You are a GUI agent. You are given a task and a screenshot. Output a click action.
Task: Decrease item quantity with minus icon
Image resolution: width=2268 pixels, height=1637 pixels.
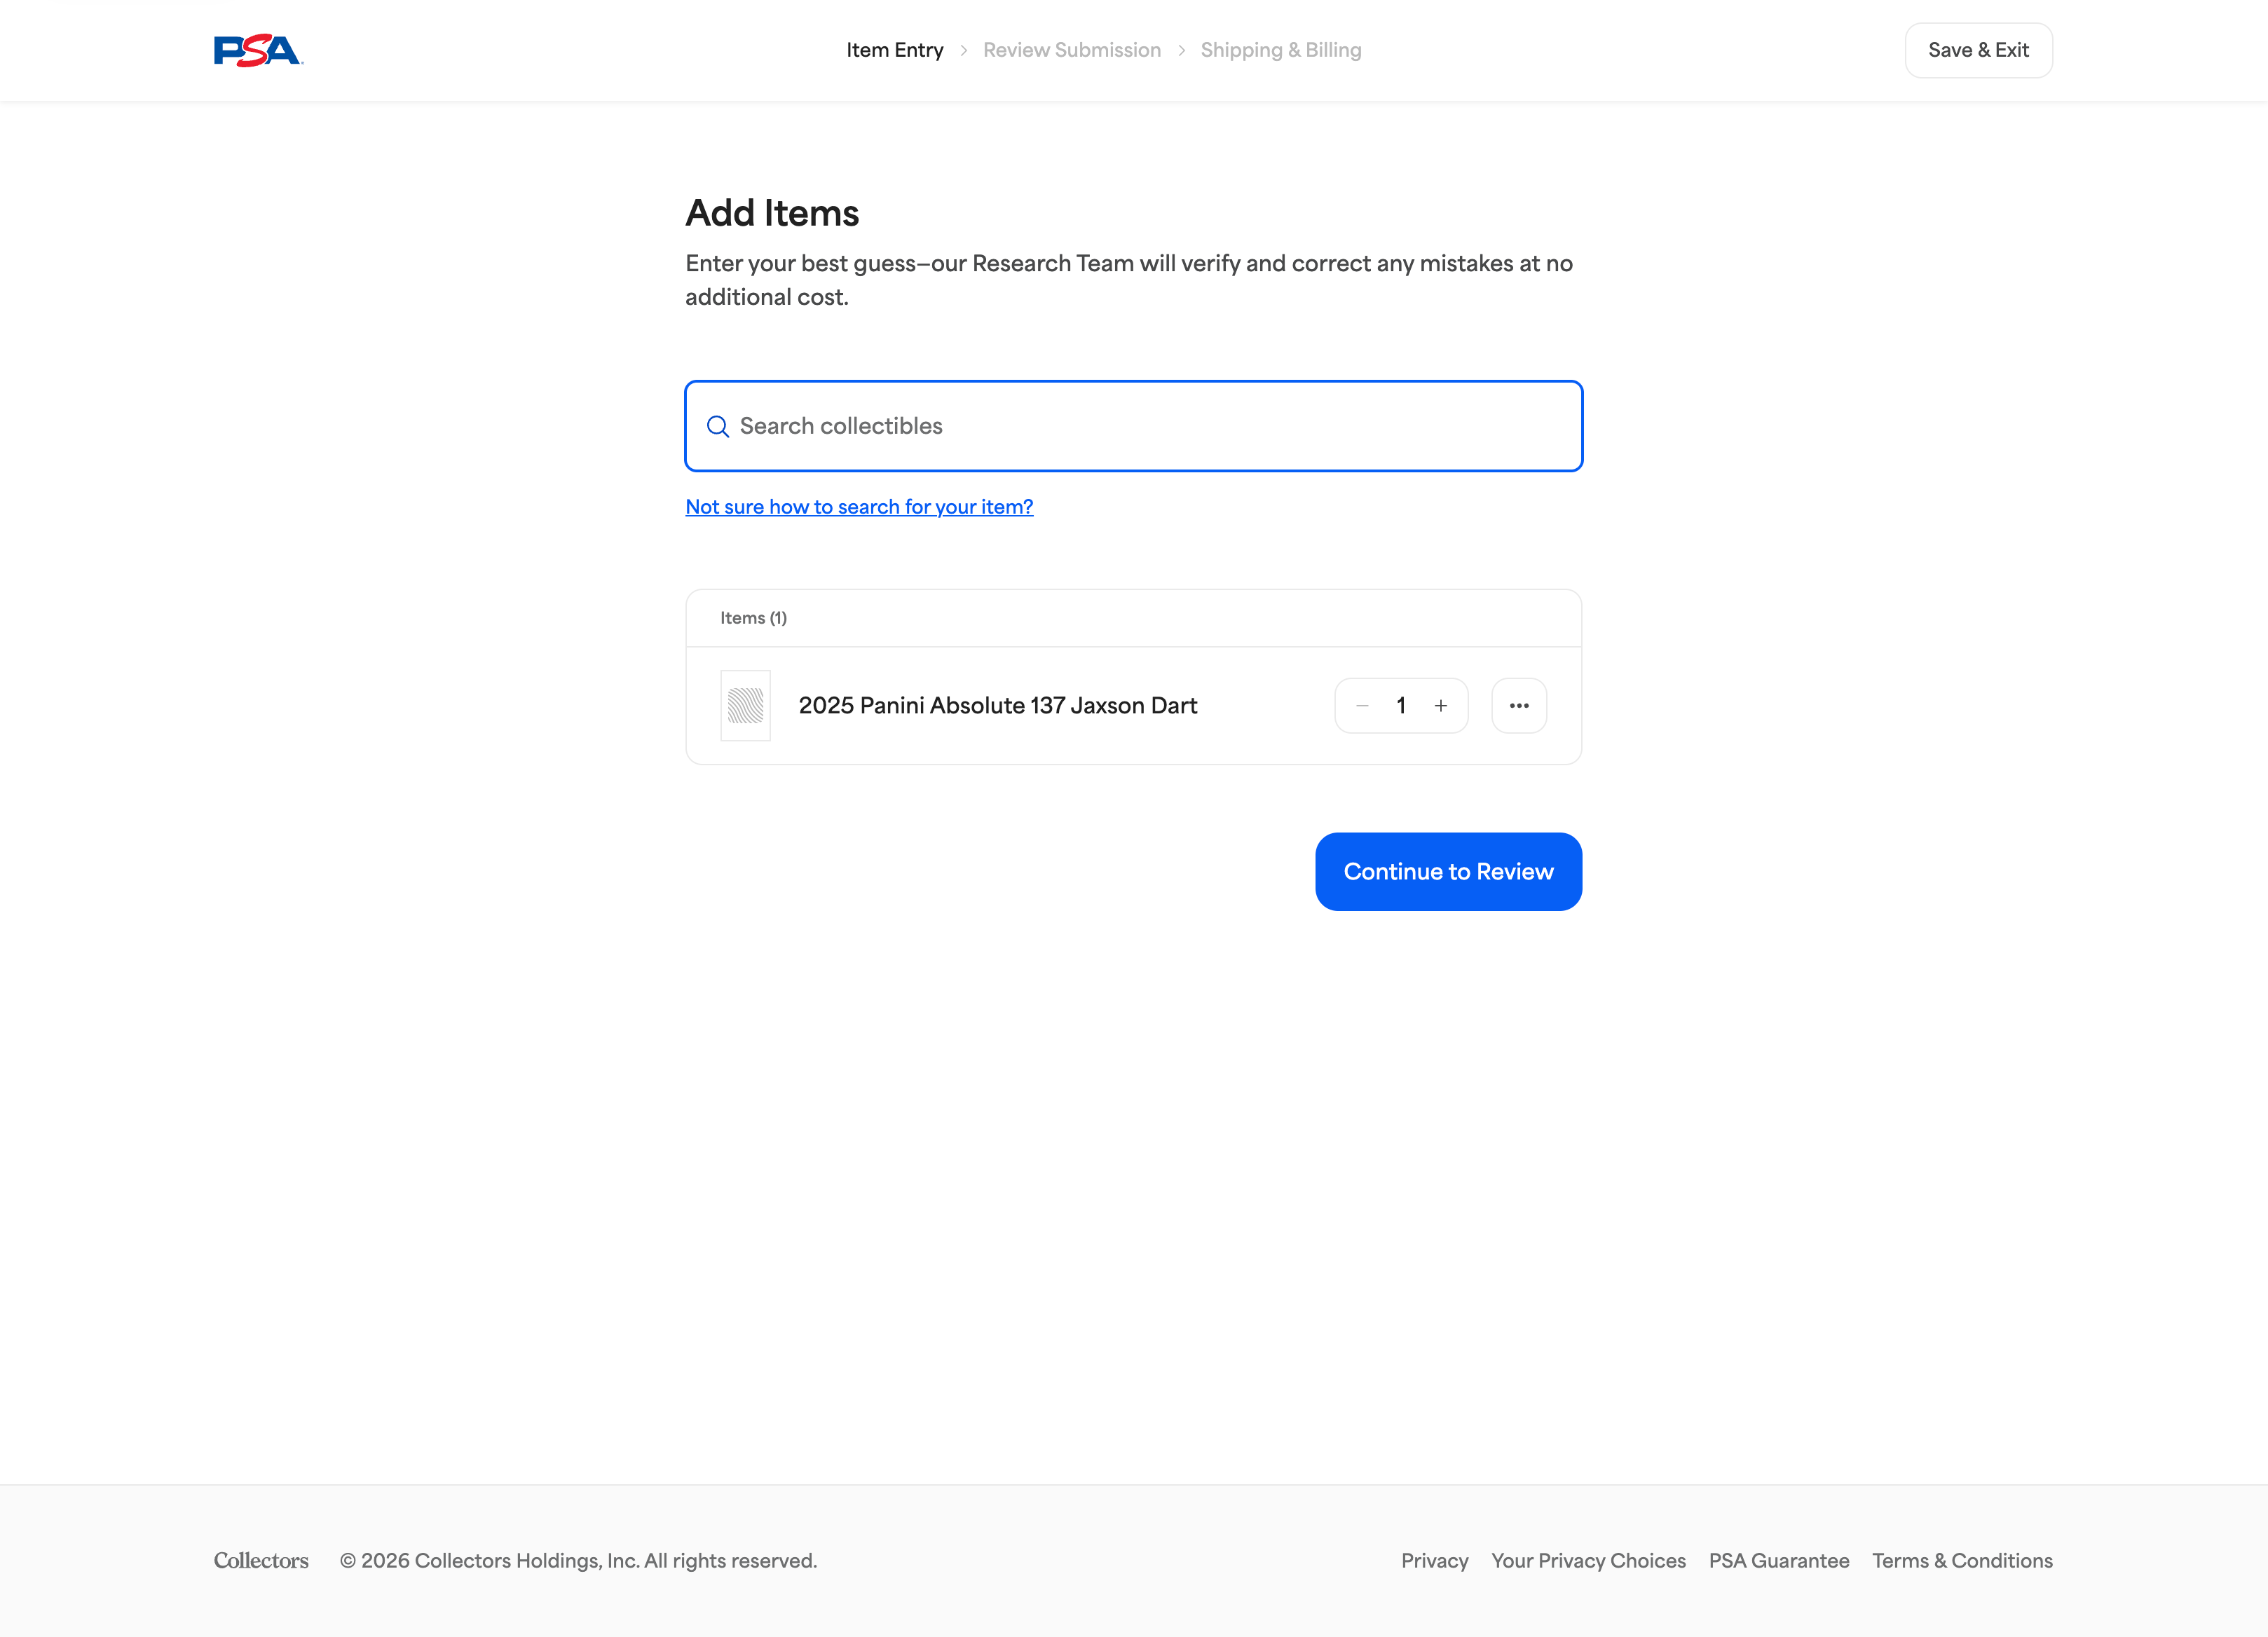coord(1362,706)
